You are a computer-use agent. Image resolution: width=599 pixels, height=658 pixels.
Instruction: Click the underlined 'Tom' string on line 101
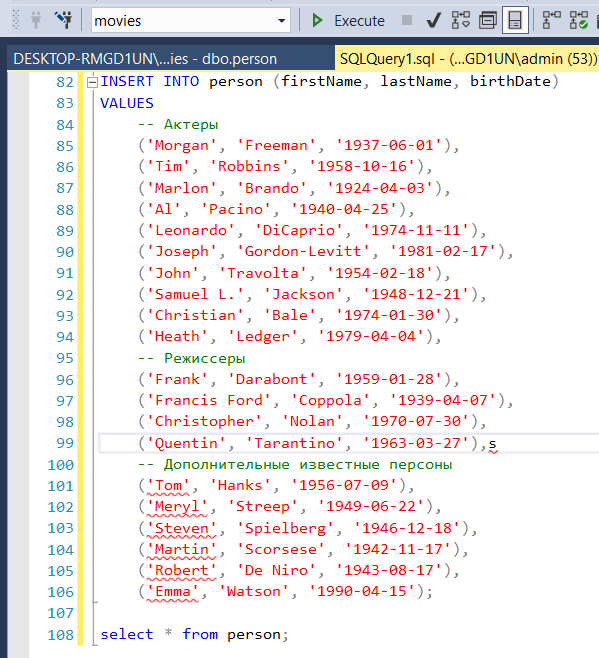pos(168,486)
